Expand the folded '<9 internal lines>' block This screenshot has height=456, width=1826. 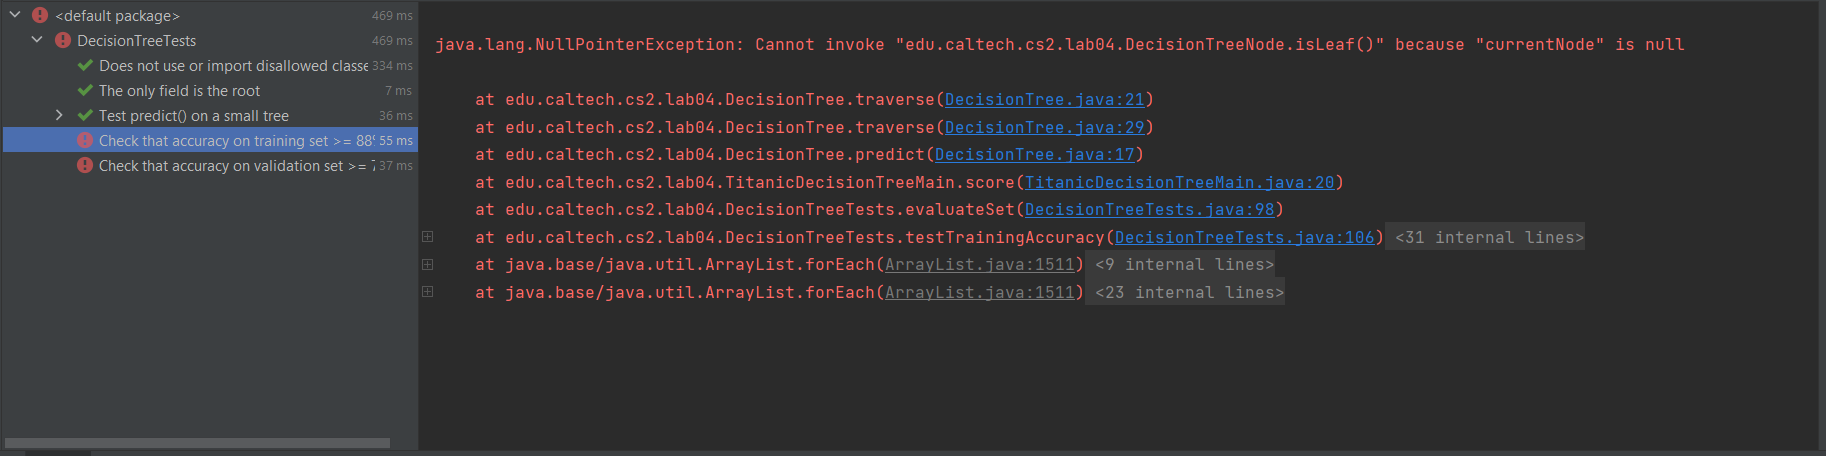point(1184,265)
